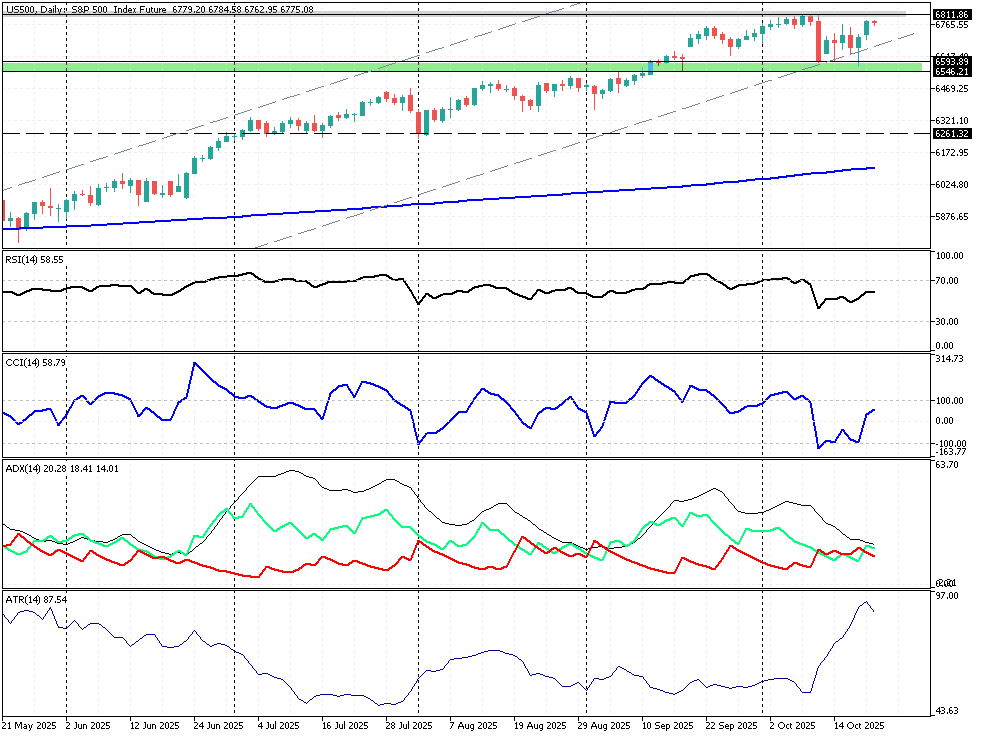The width and height of the screenshot is (983, 737).
Task: Click the 24 Jun 2025 date label
Action: (x=218, y=725)
